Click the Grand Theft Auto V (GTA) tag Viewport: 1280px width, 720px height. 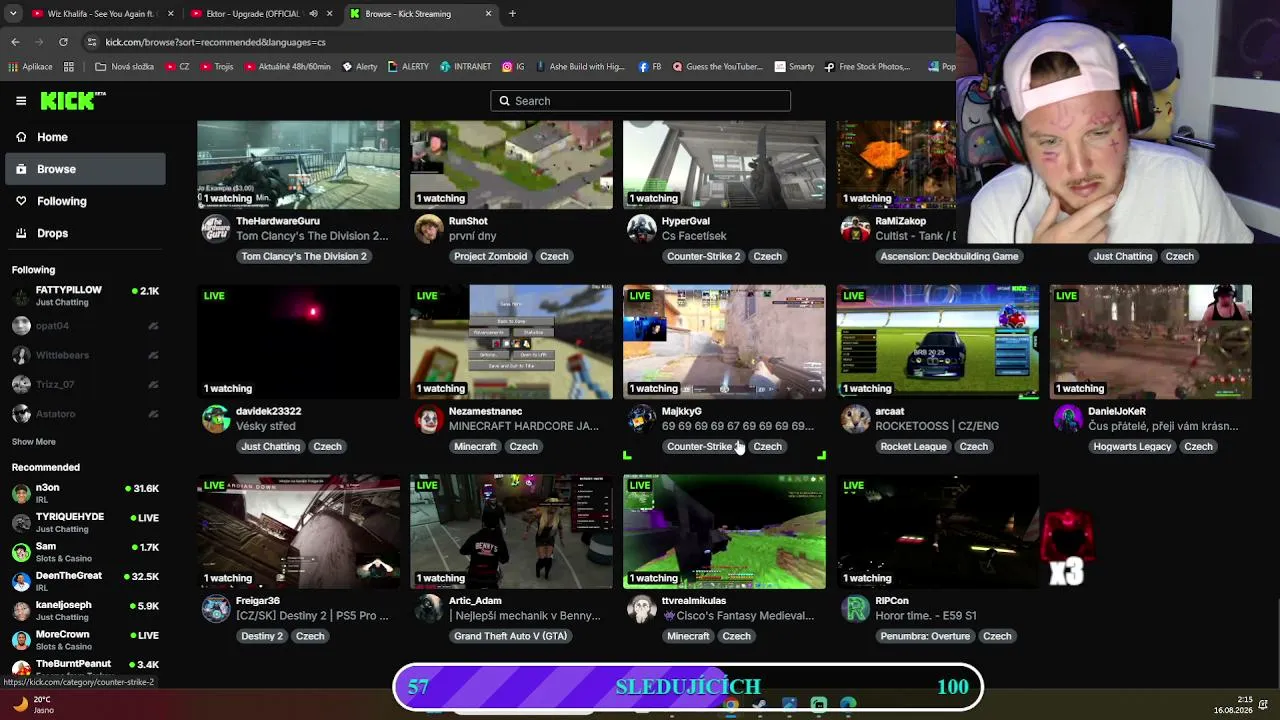pos(510,636)
